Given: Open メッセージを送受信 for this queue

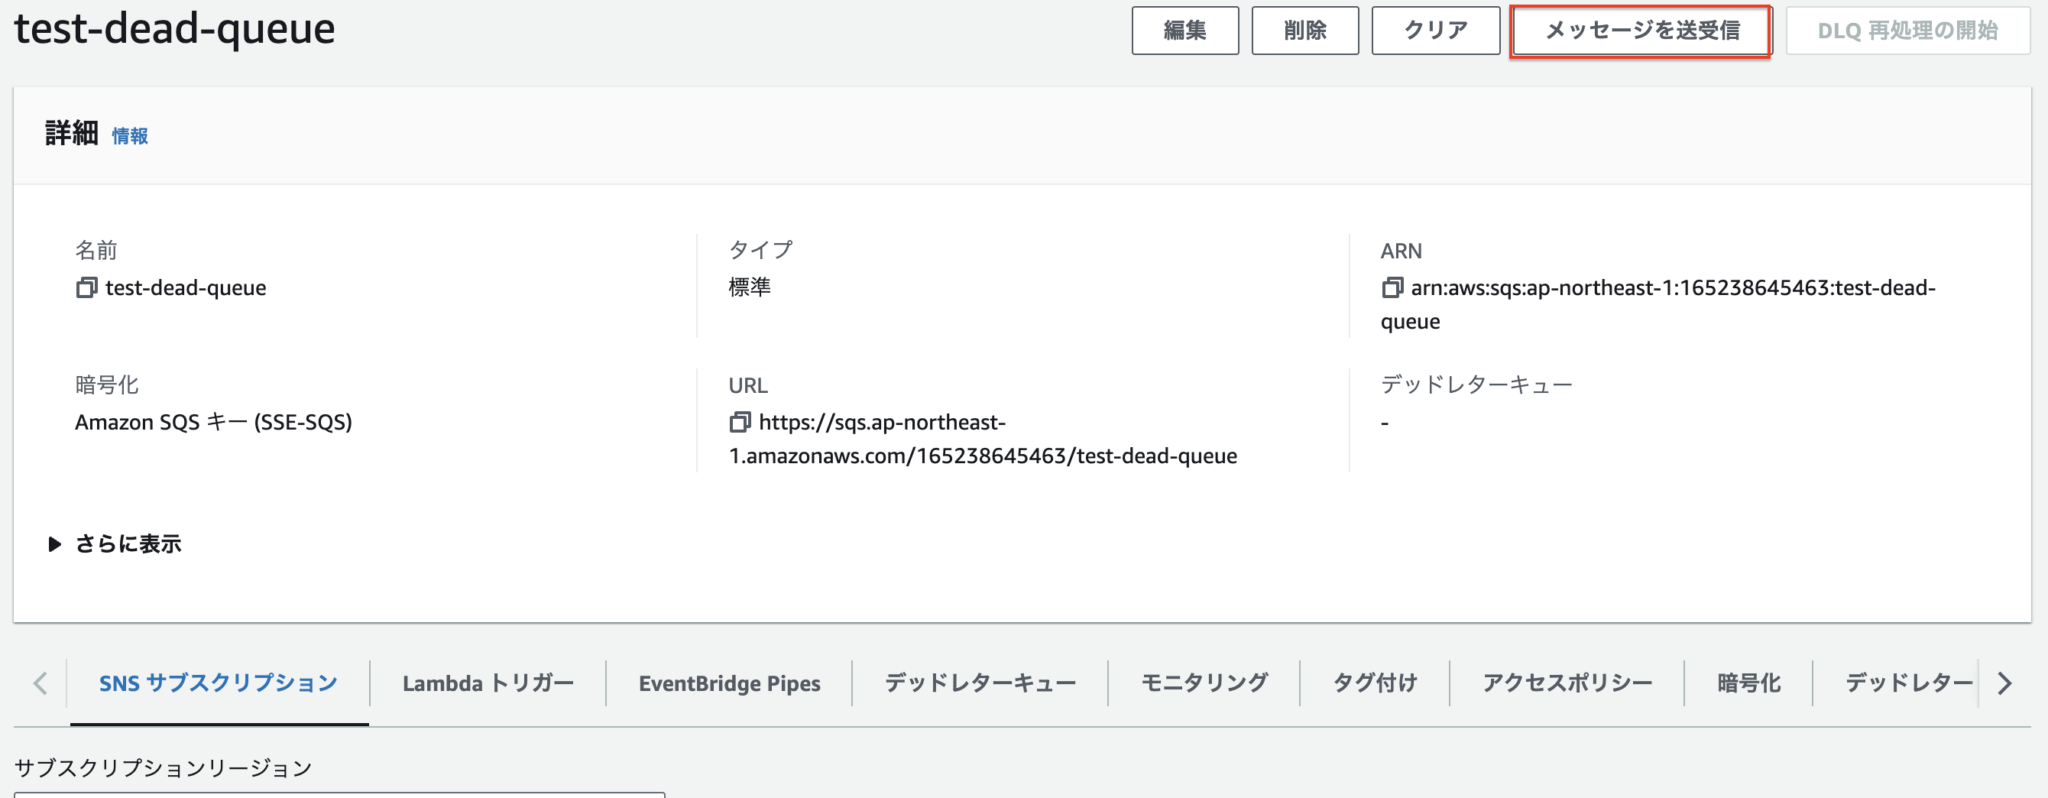Looking at the screenshot, I should point(1641,31).
